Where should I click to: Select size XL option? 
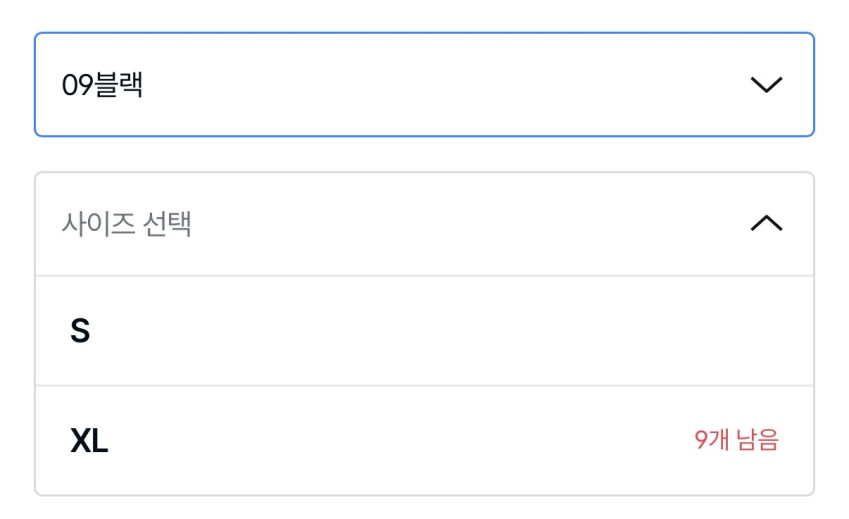424,440
